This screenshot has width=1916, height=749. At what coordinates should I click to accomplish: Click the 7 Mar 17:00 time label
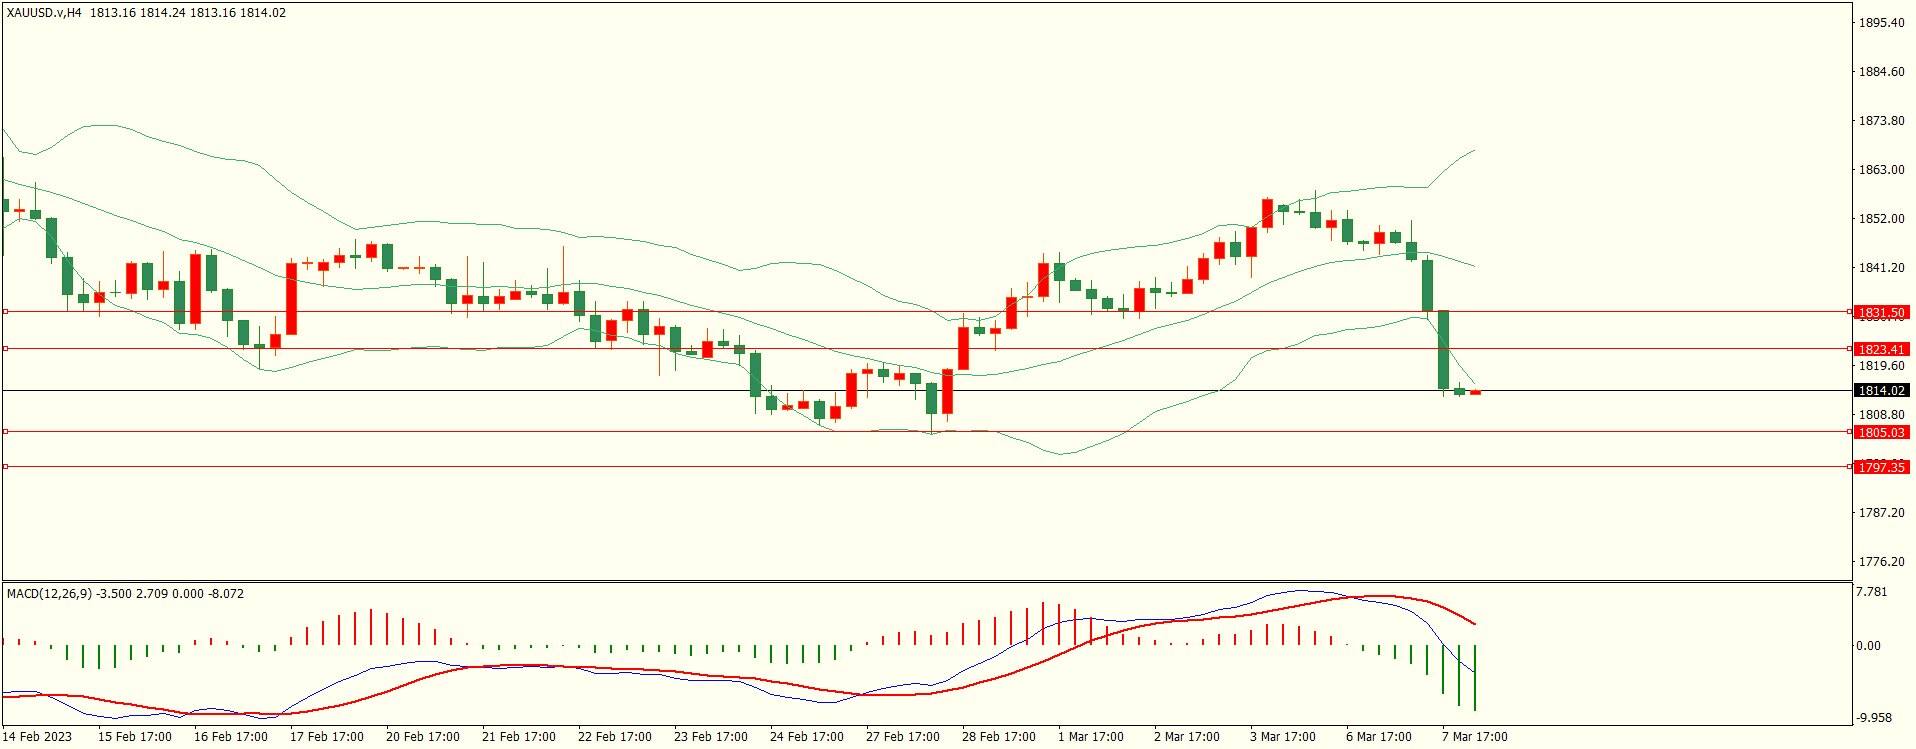1474,737
